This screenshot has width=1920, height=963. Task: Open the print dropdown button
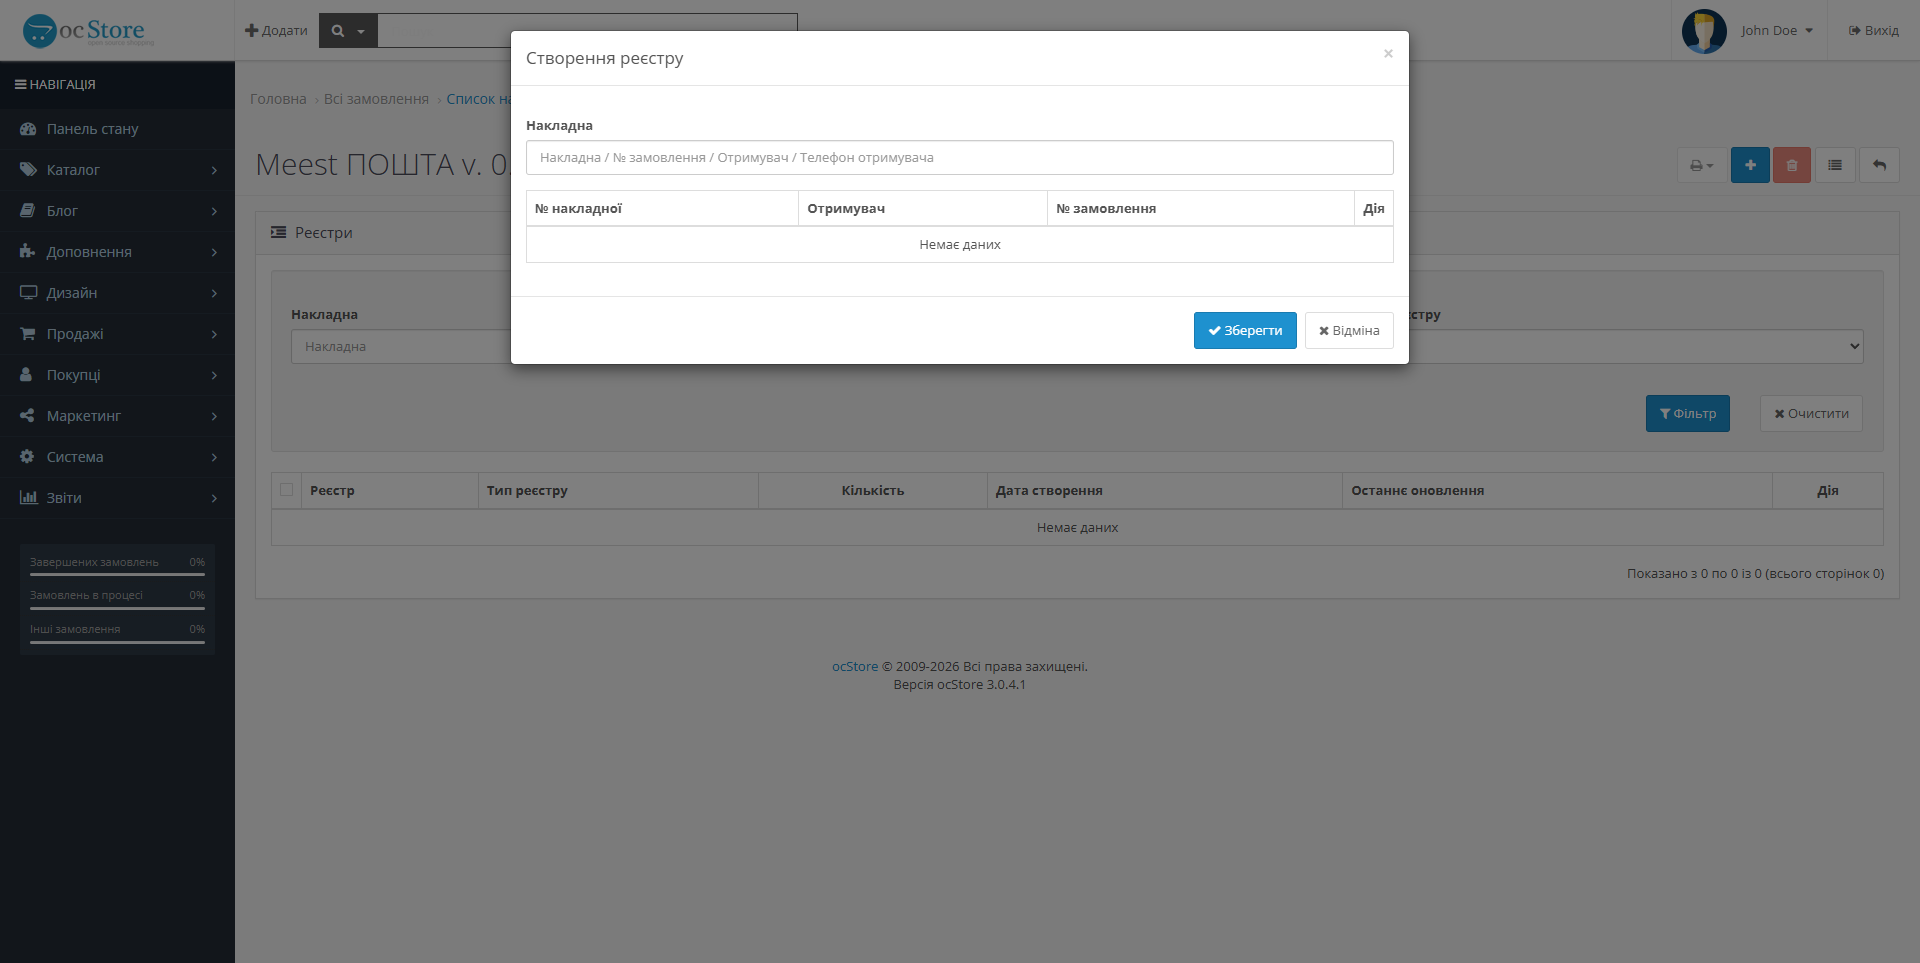(1701, 166)
